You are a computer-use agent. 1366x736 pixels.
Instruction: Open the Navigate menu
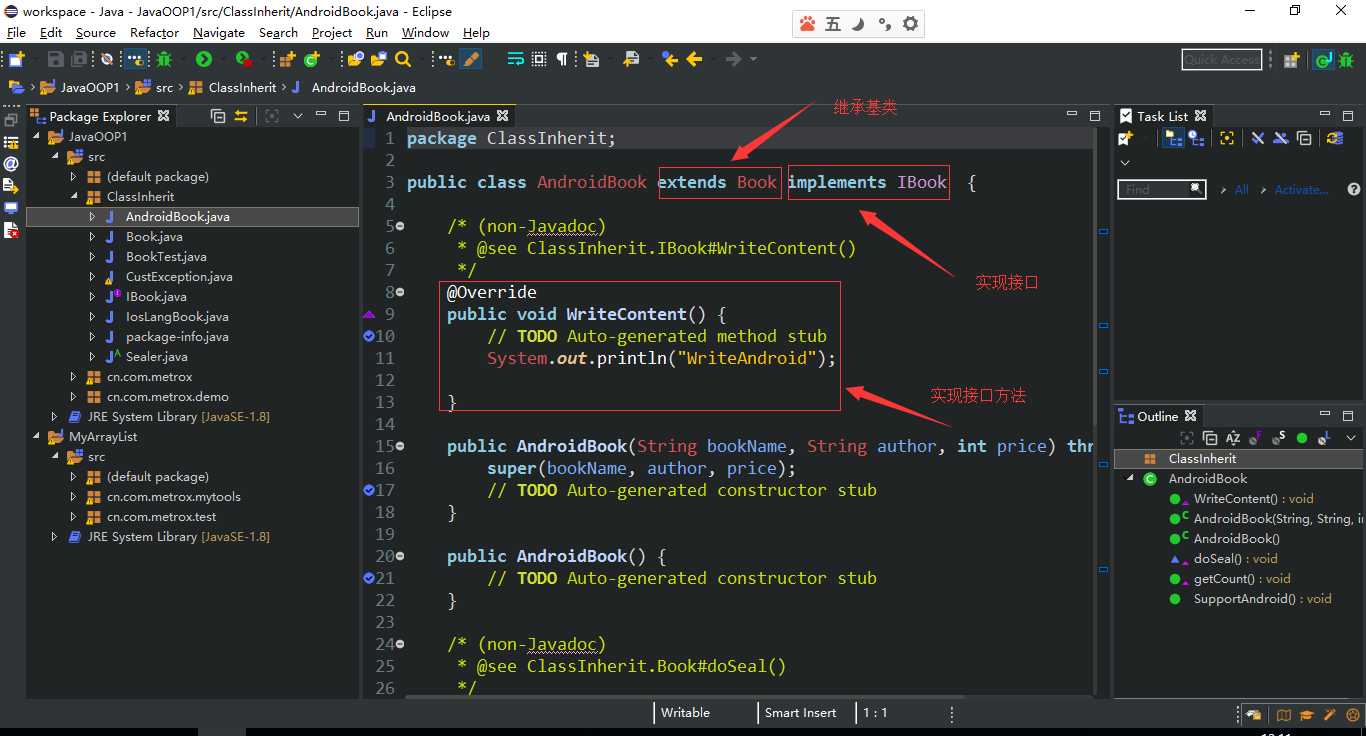[x=219, y=32]
